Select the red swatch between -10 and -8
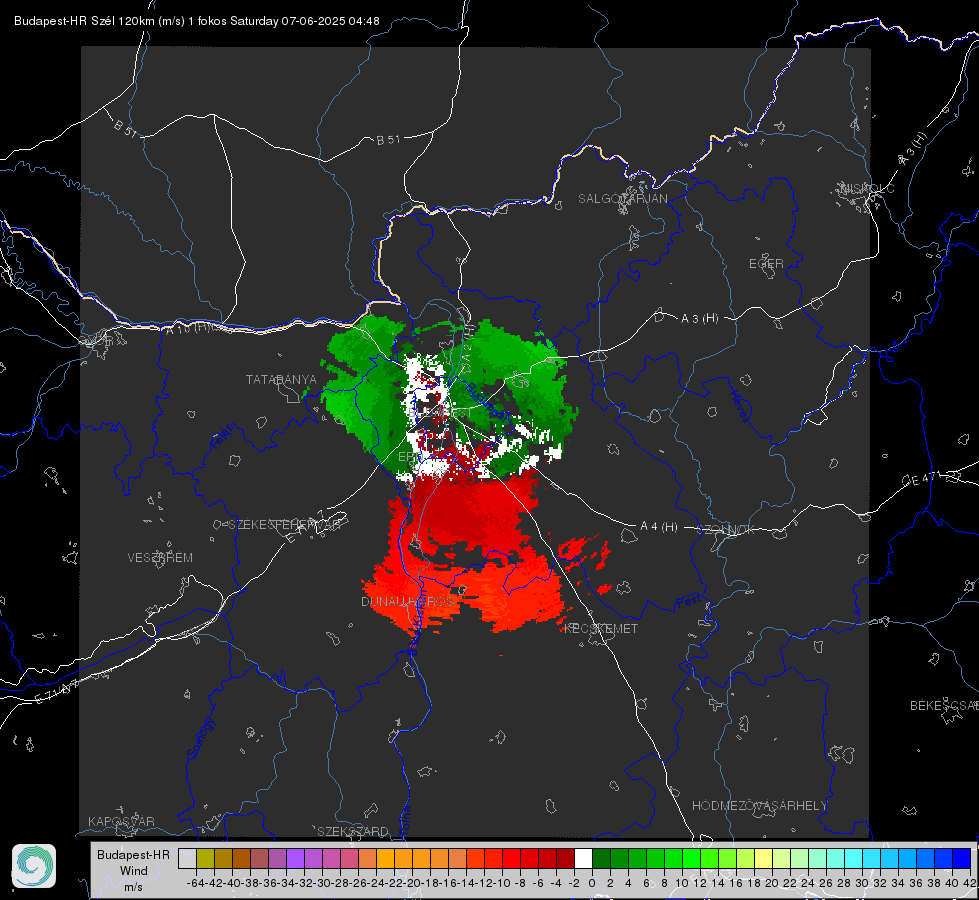The image size is (979, 900). click(511, 858)
